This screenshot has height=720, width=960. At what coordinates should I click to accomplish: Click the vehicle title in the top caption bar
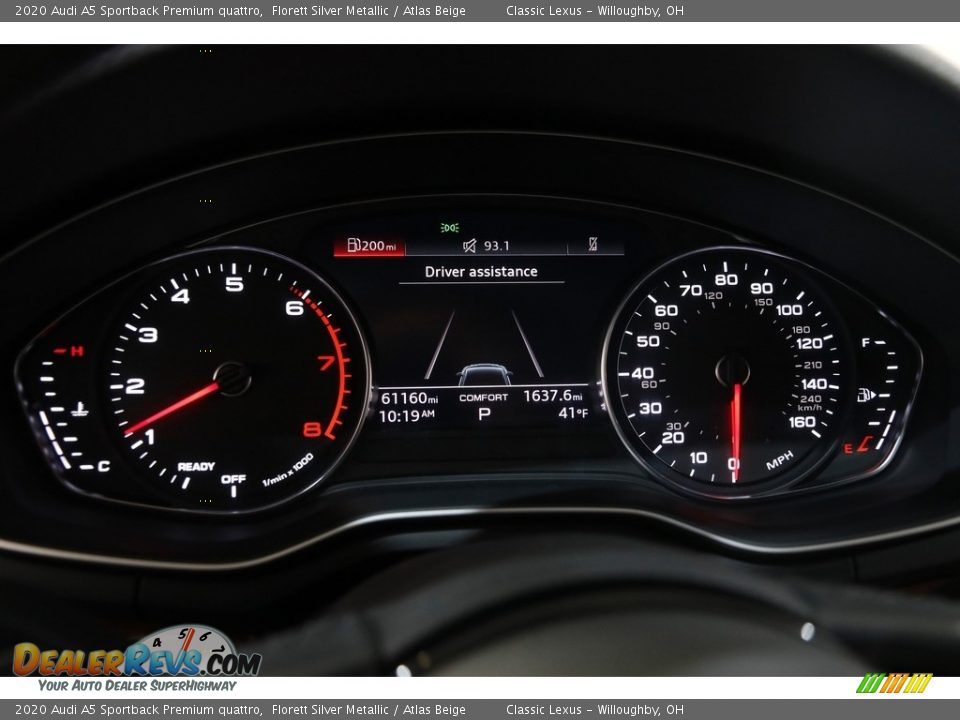(138, 10)
